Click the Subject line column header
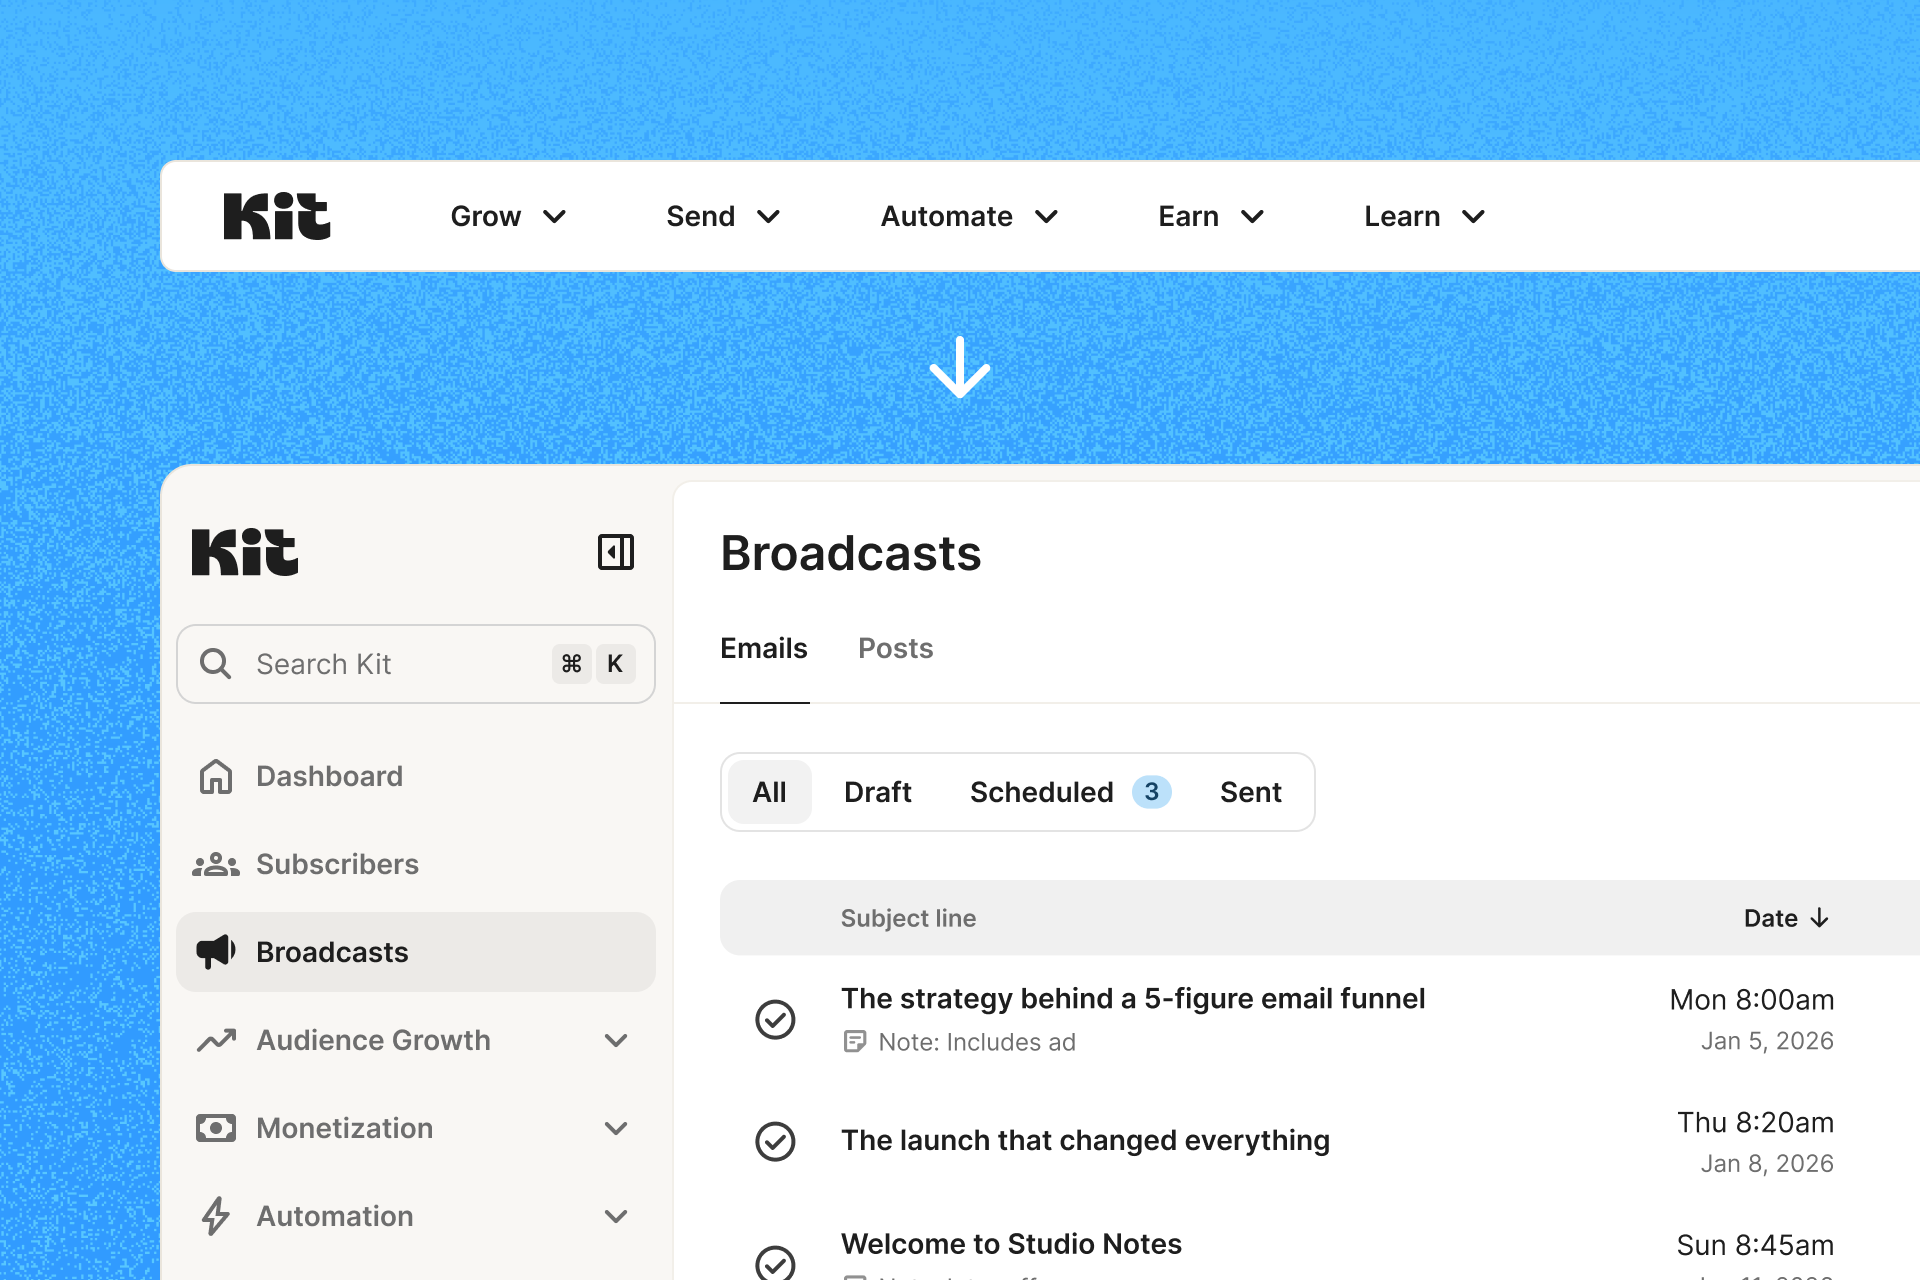Image resolution: width=1920 pixels, height=1280 pixels. coord(908,918)
